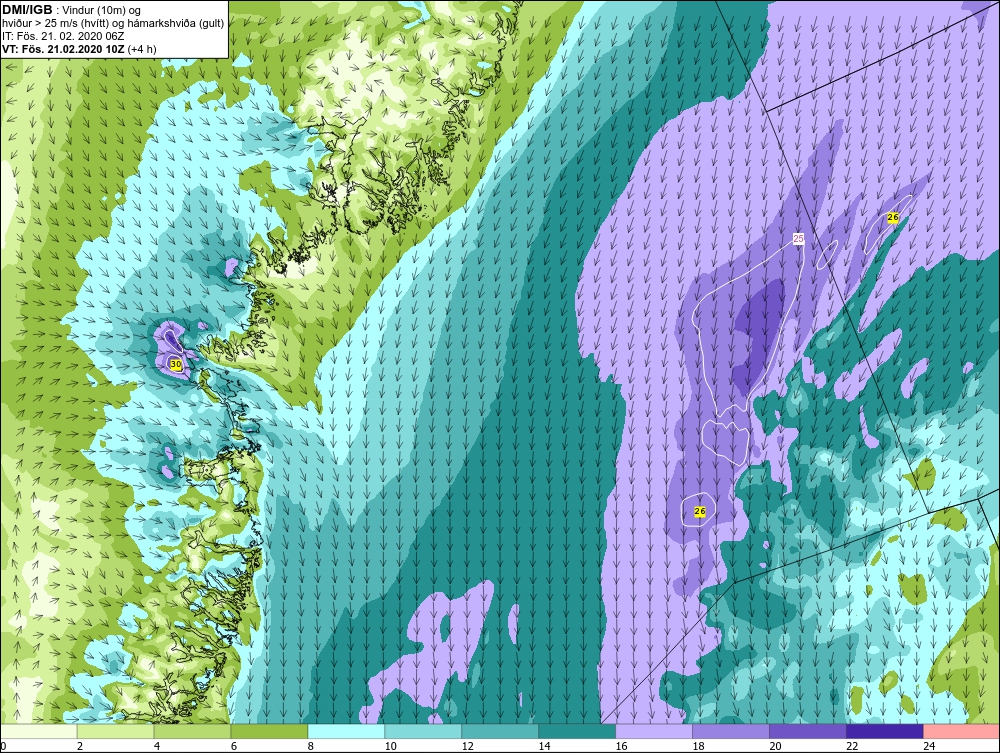Click the 16-18 m/s light purple swatch

click(654, 731)
